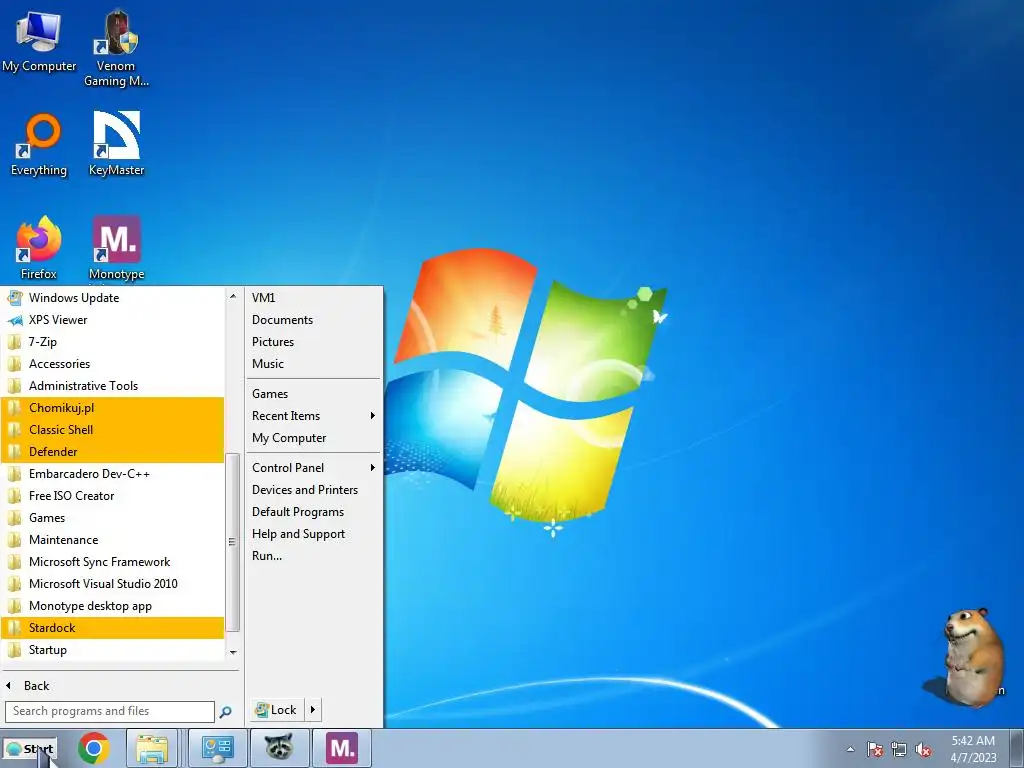Open Monotype app in the taskbar
This screenshot has width=1024, height=768.
coord(342,748)
